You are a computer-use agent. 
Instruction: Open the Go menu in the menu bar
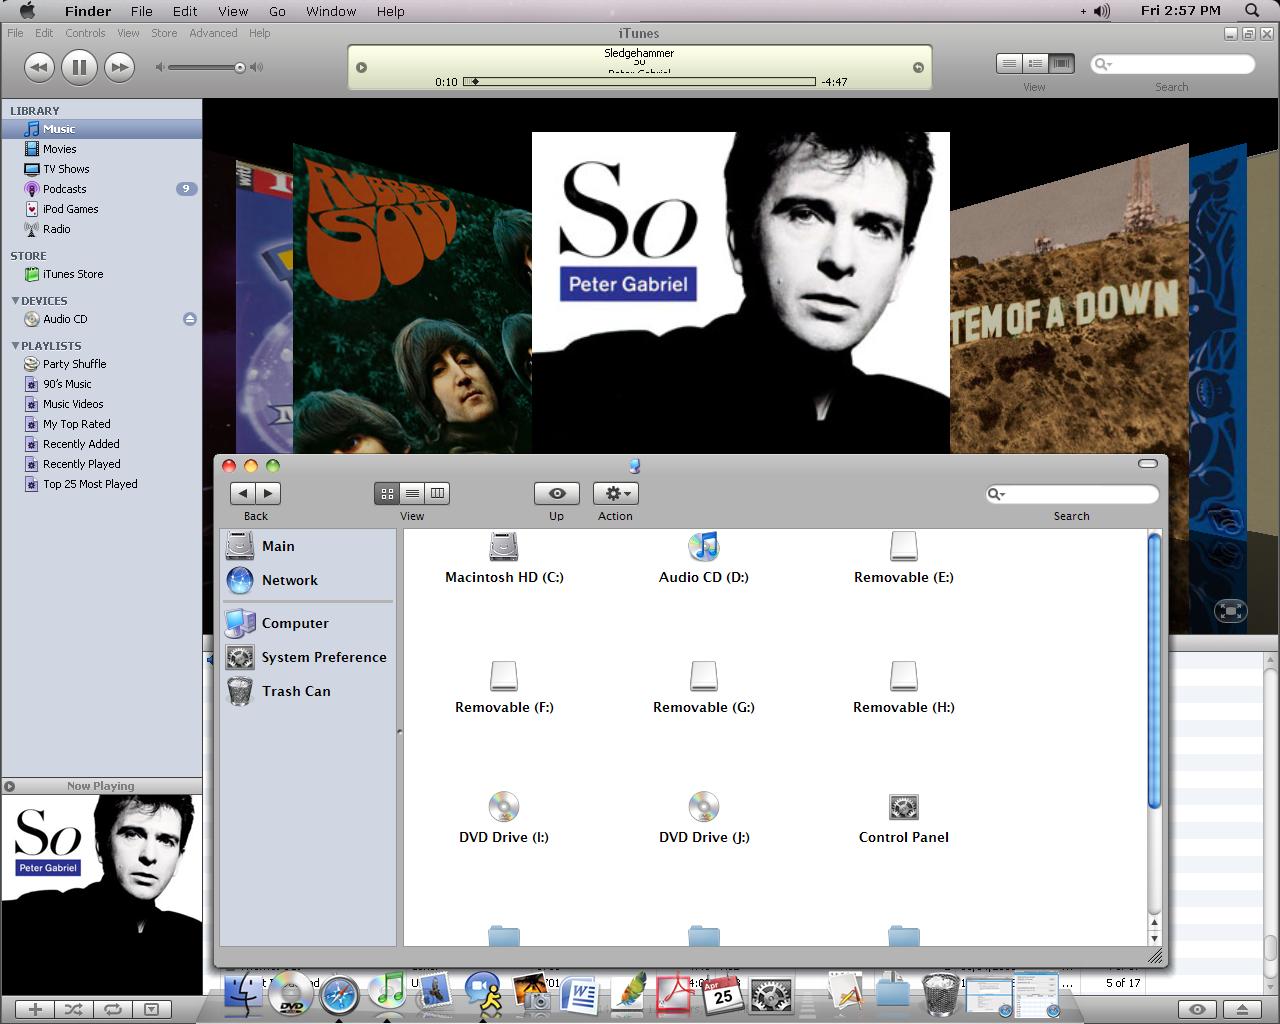click(x=277, y=11)
